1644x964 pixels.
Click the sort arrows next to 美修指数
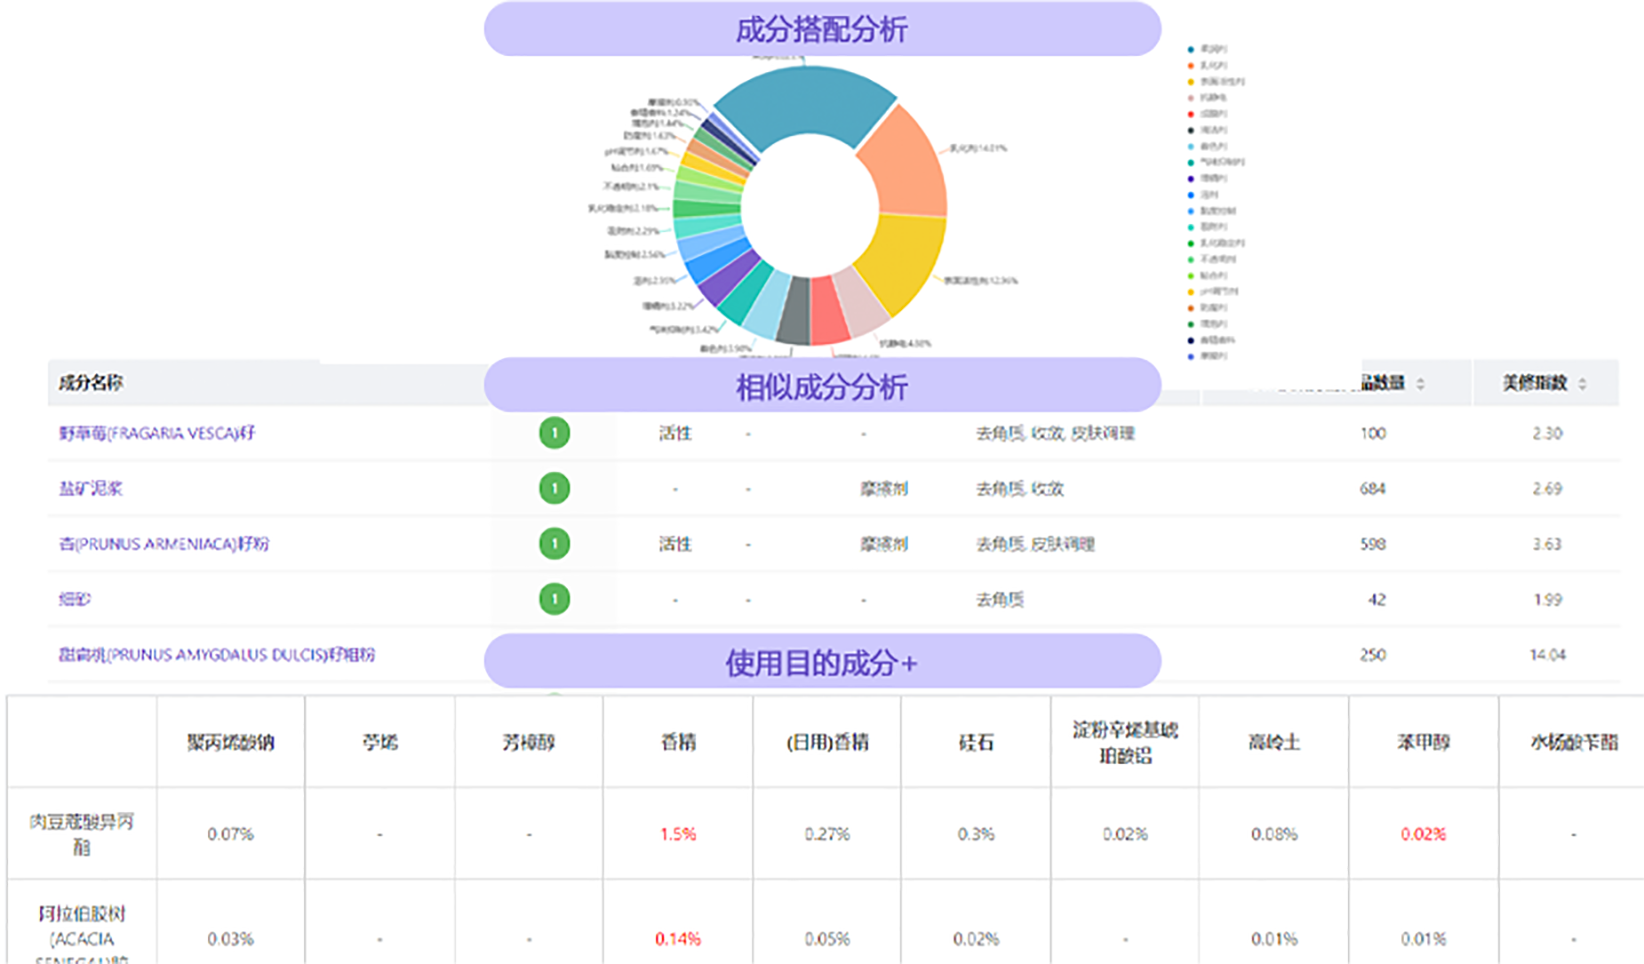[x=1582, y=384]
